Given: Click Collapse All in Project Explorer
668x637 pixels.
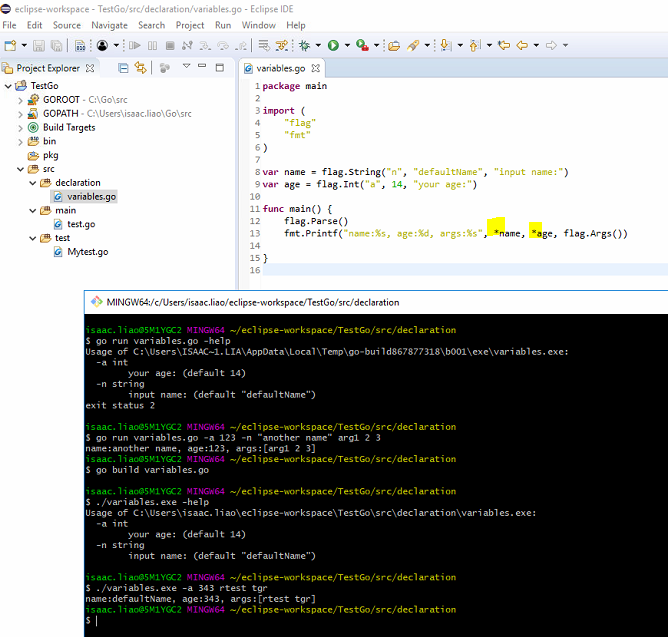Looking at the screenshot, I should pos(123,68).
